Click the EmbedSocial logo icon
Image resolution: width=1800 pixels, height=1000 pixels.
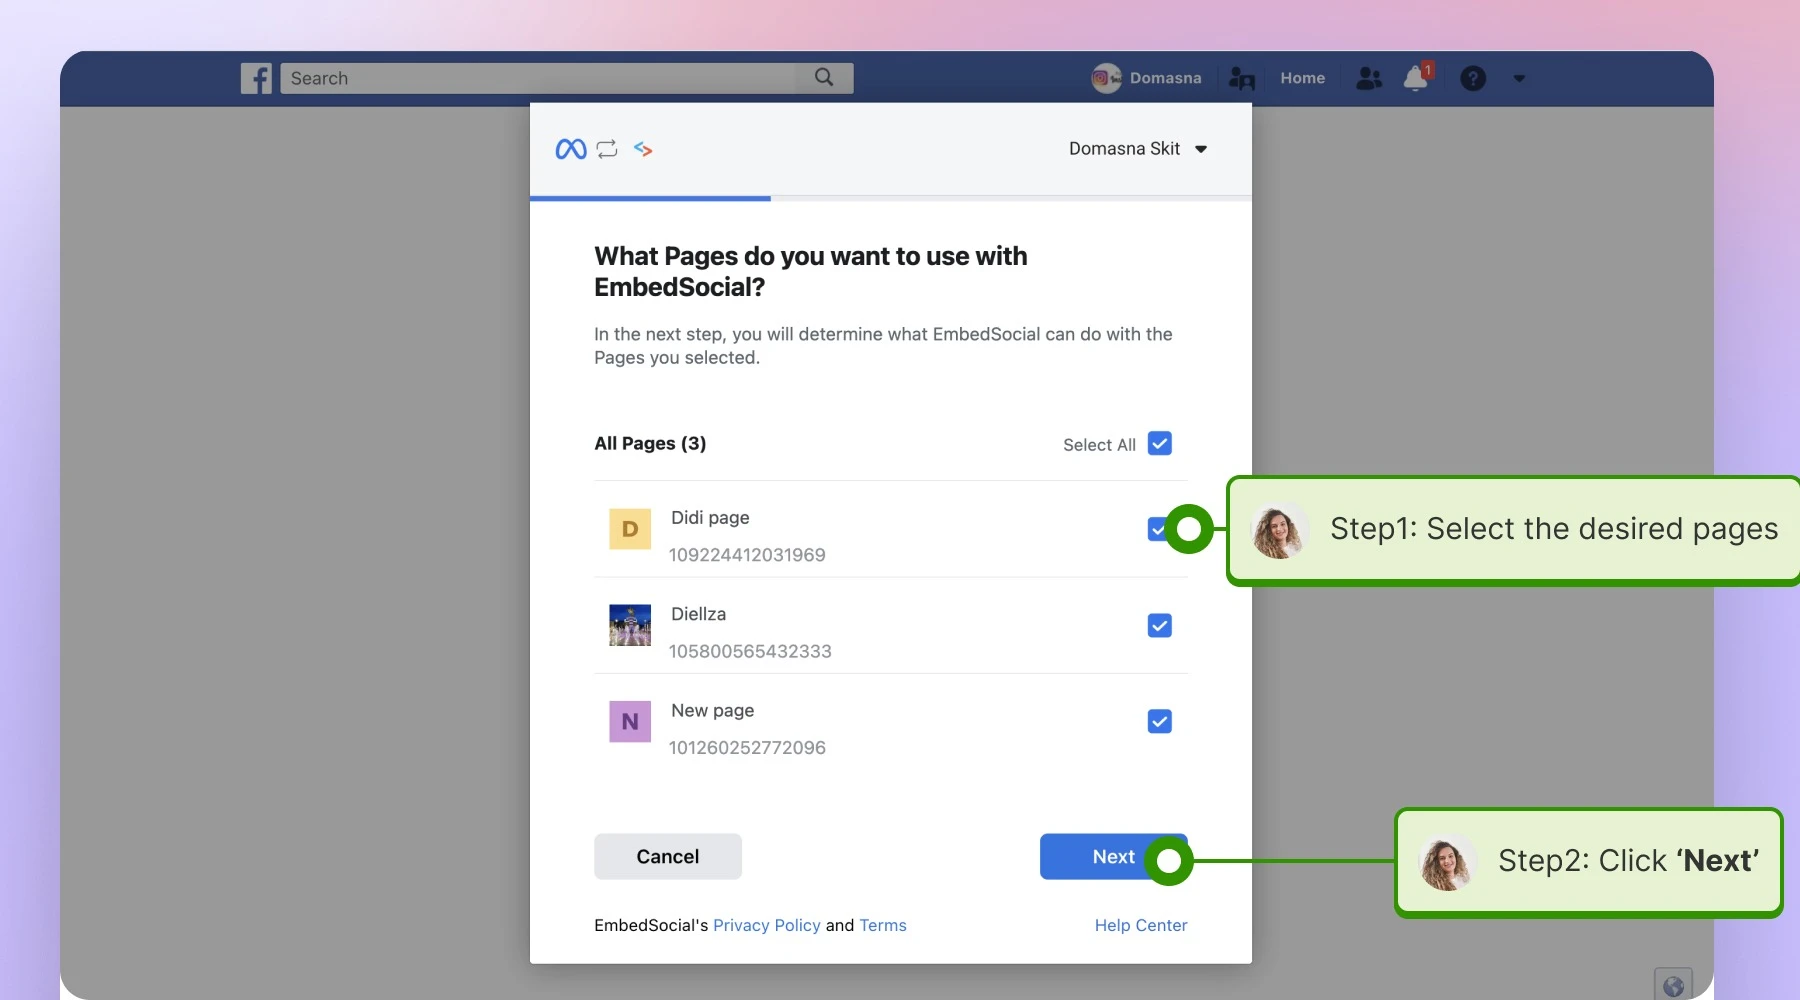coord(643,149)
